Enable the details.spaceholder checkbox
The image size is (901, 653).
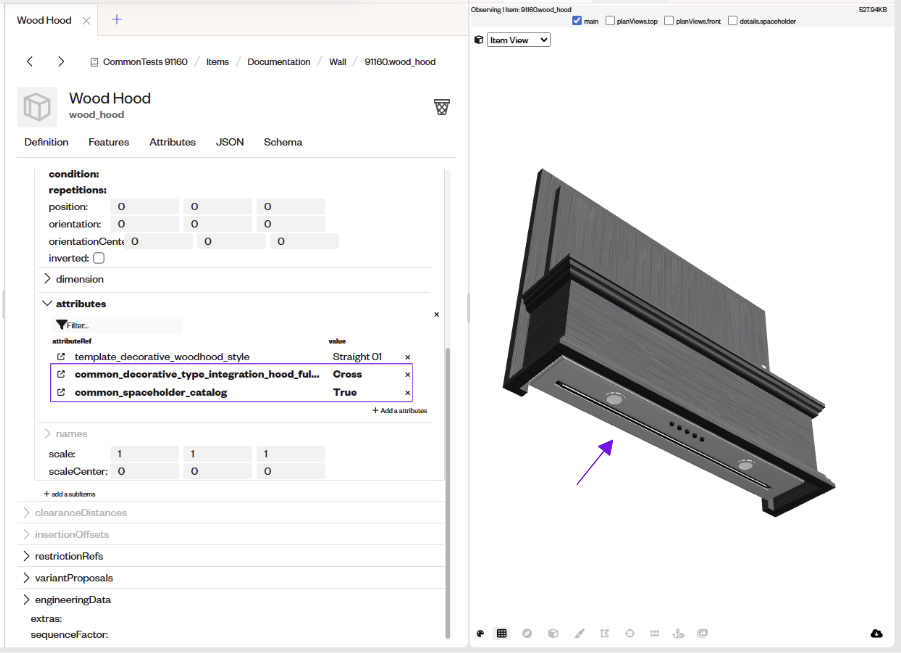click(733, 21)
